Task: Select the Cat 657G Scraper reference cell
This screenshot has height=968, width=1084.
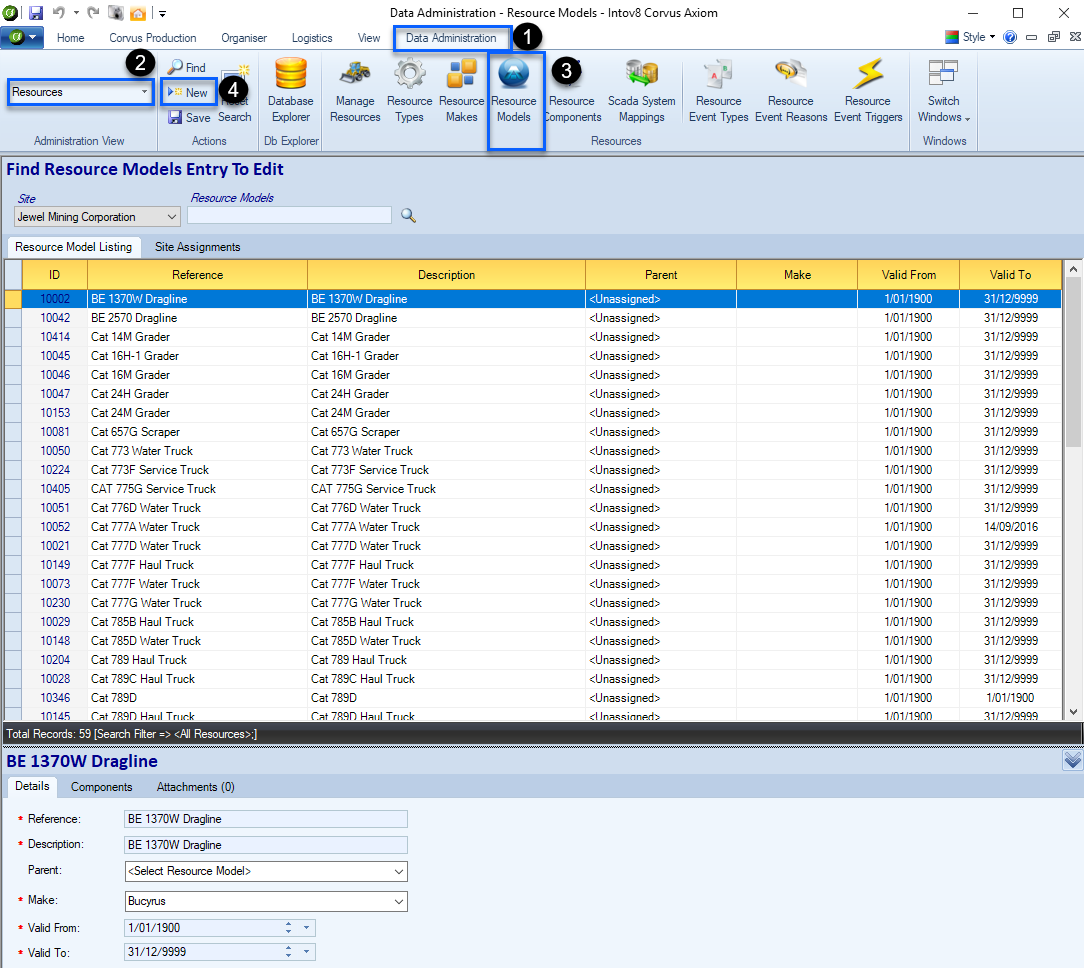Action: point(198,432)
